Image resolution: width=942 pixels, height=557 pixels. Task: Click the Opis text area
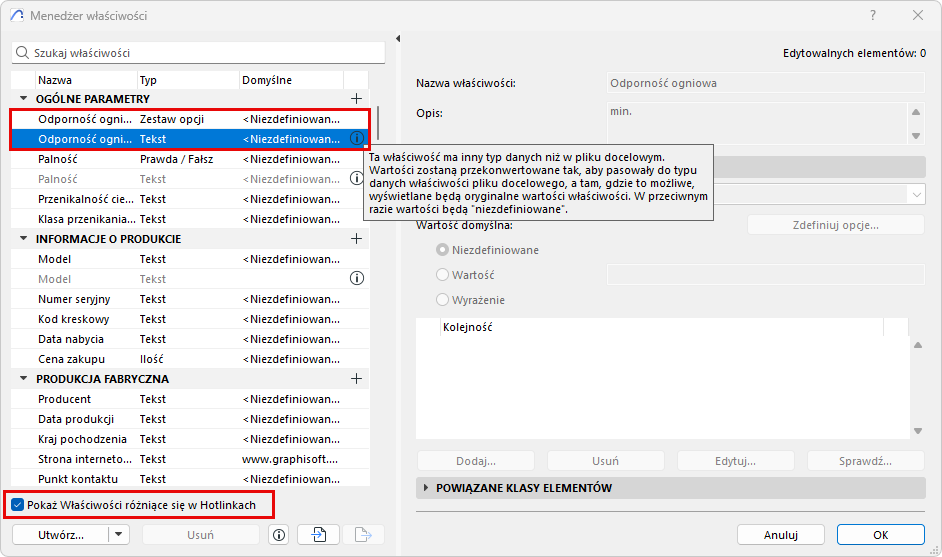click(757, 123)
